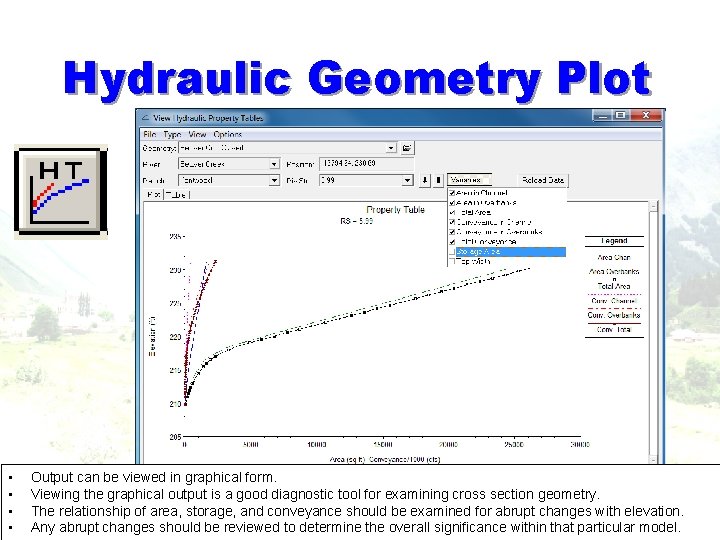Open the Reach dropdown showing Kentwood
Screen dimensions: 720x540
point(274,180)
